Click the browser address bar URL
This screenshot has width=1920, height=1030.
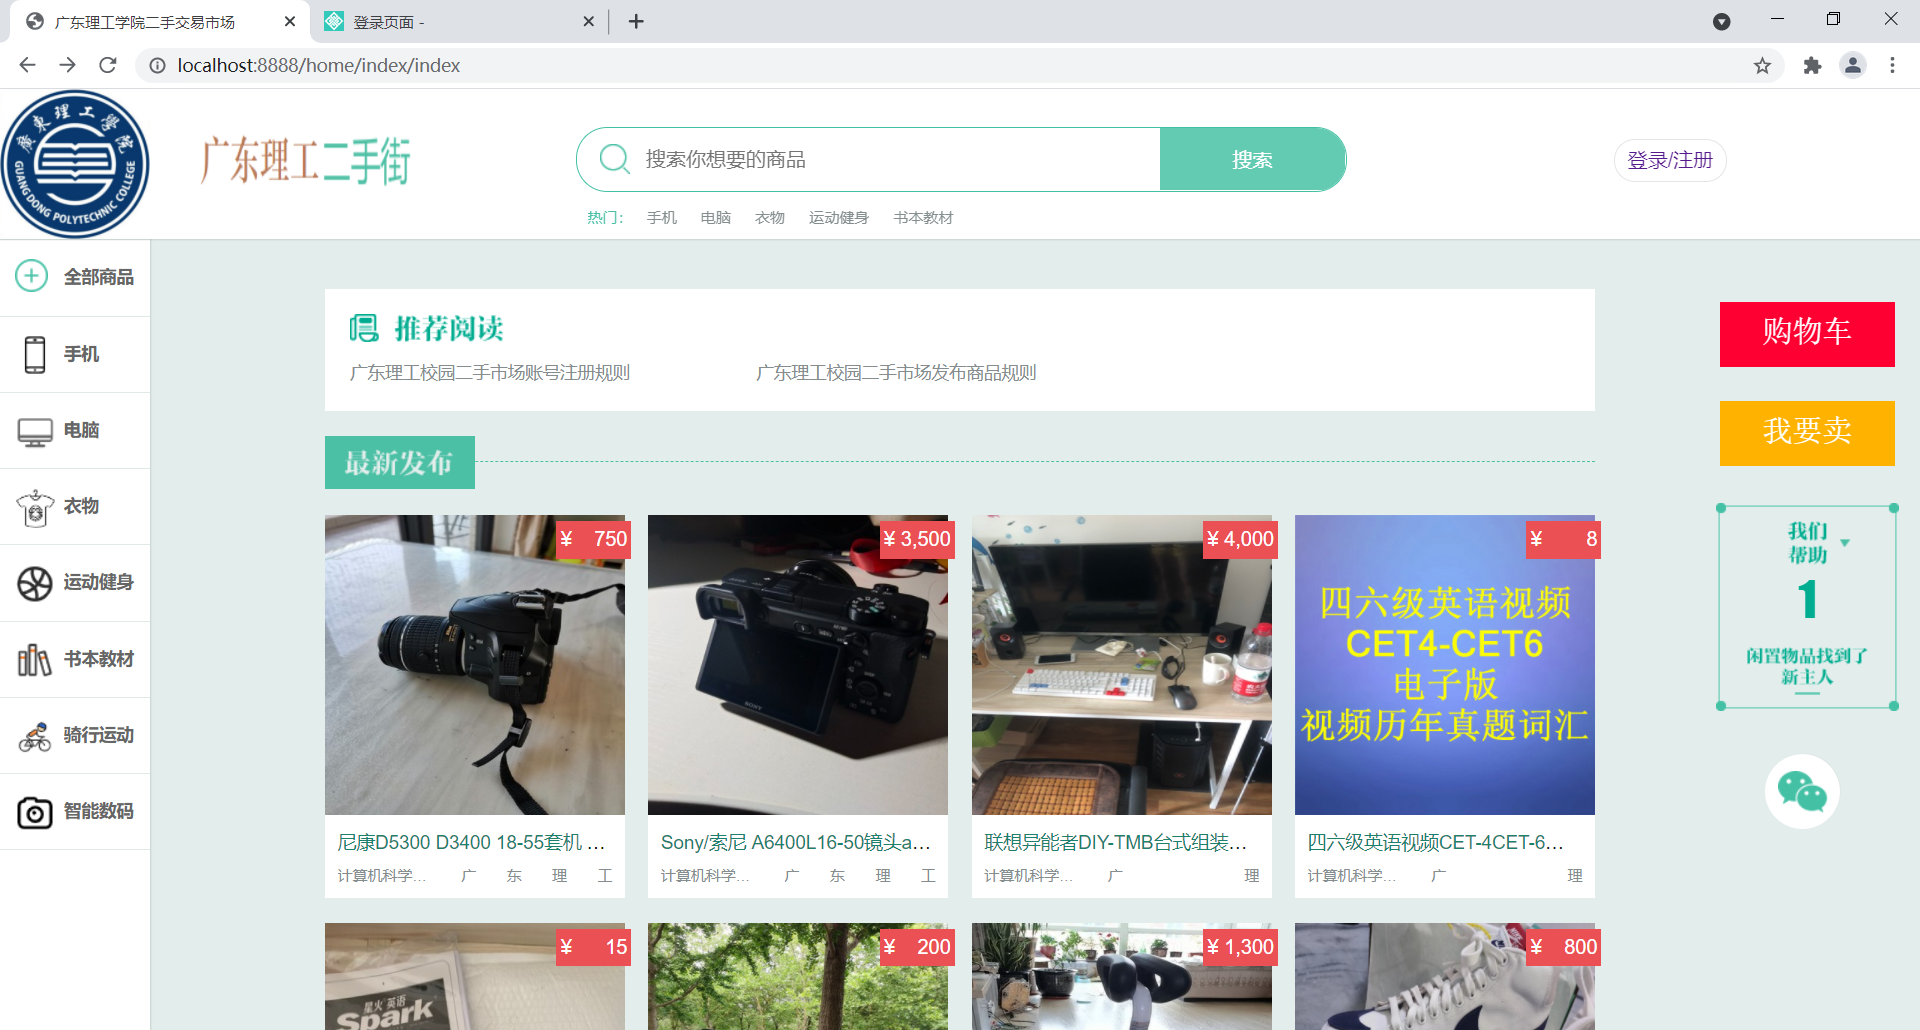click(x=319, y=65)
